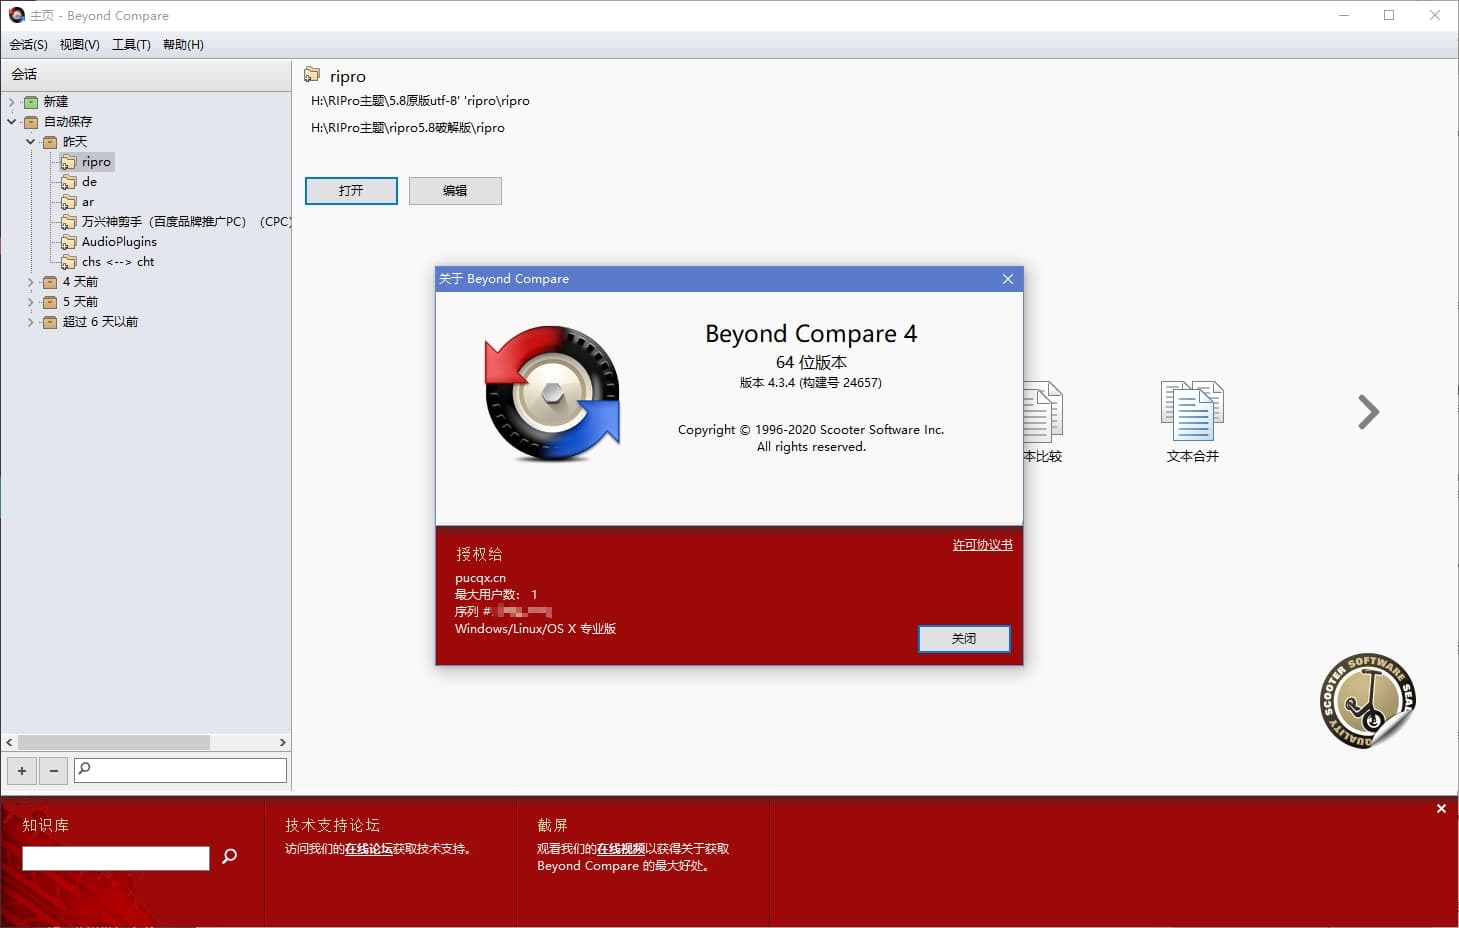Open the 文本比较 (Text Compare) session icon
Viewport: 1459px width, 928px height.
click(x=1041, y=412)
